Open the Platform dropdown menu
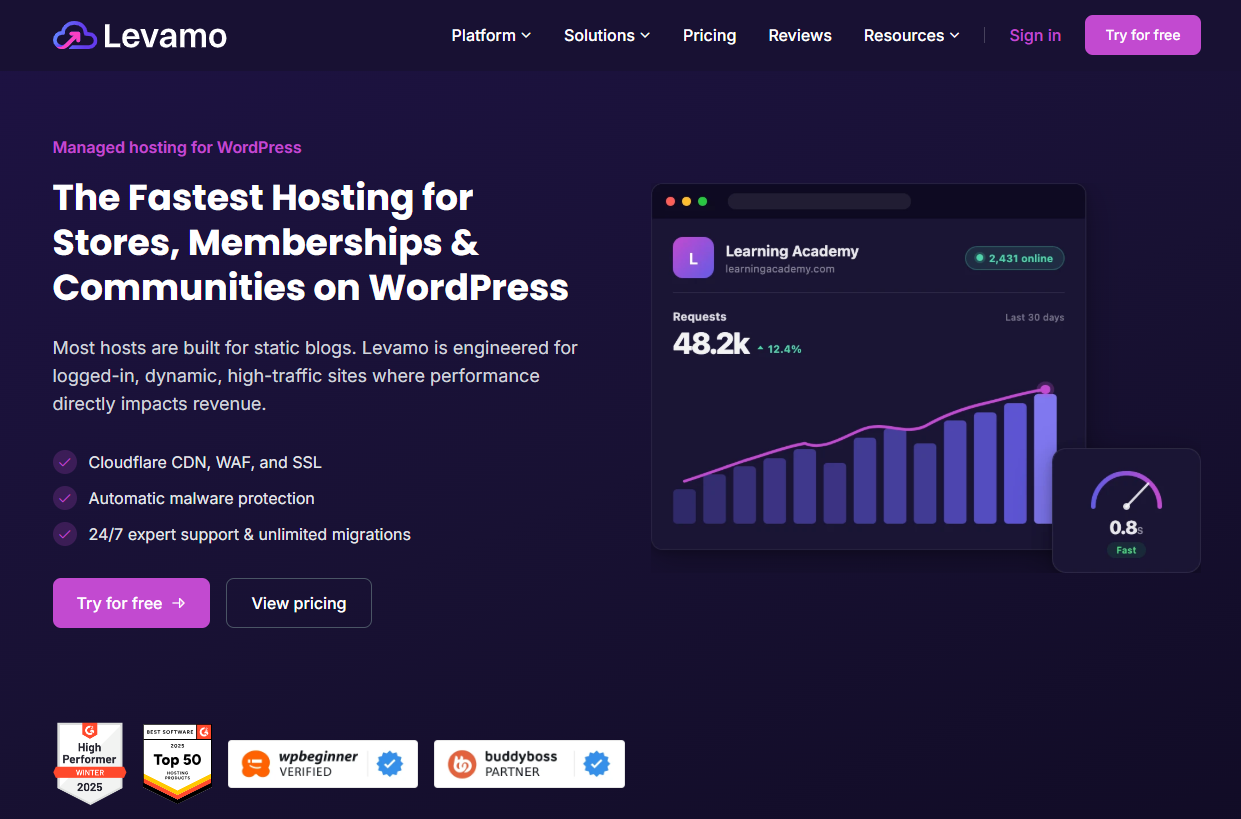 (491, 35)
